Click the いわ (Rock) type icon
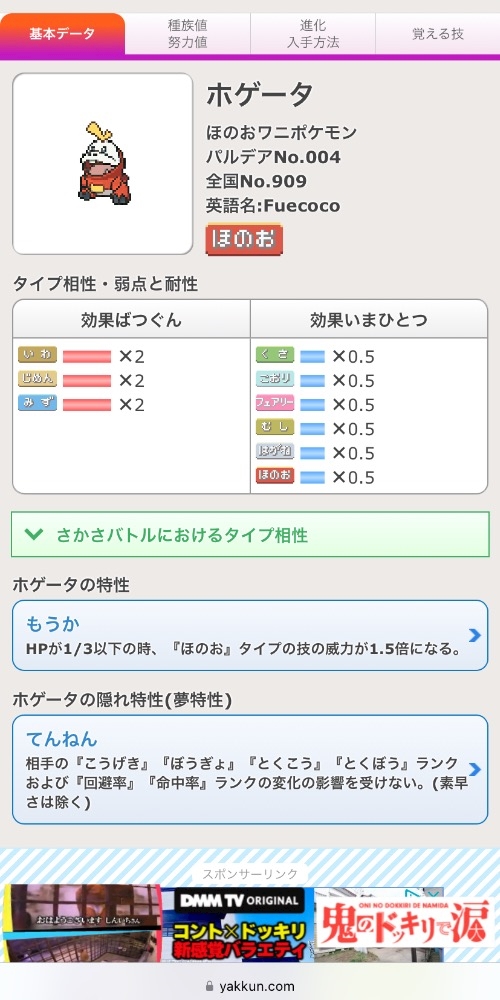Screen dimensions: 500x1000 [x=38, y=355]
